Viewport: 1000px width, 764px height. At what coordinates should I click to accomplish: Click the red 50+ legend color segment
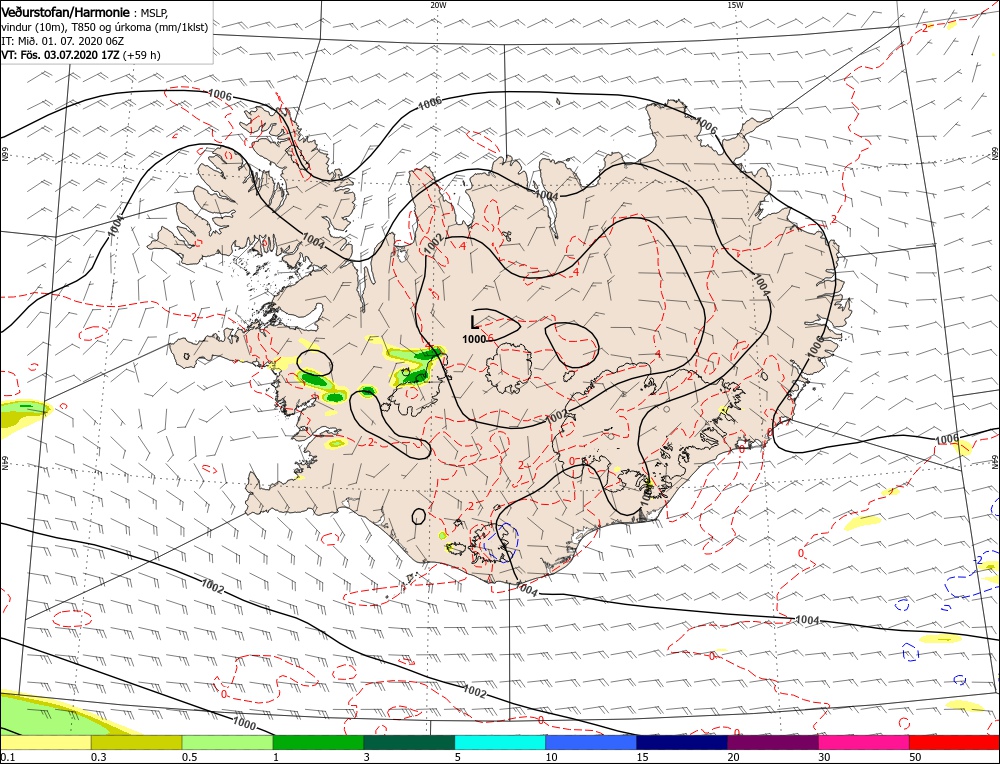pos(955,742)
